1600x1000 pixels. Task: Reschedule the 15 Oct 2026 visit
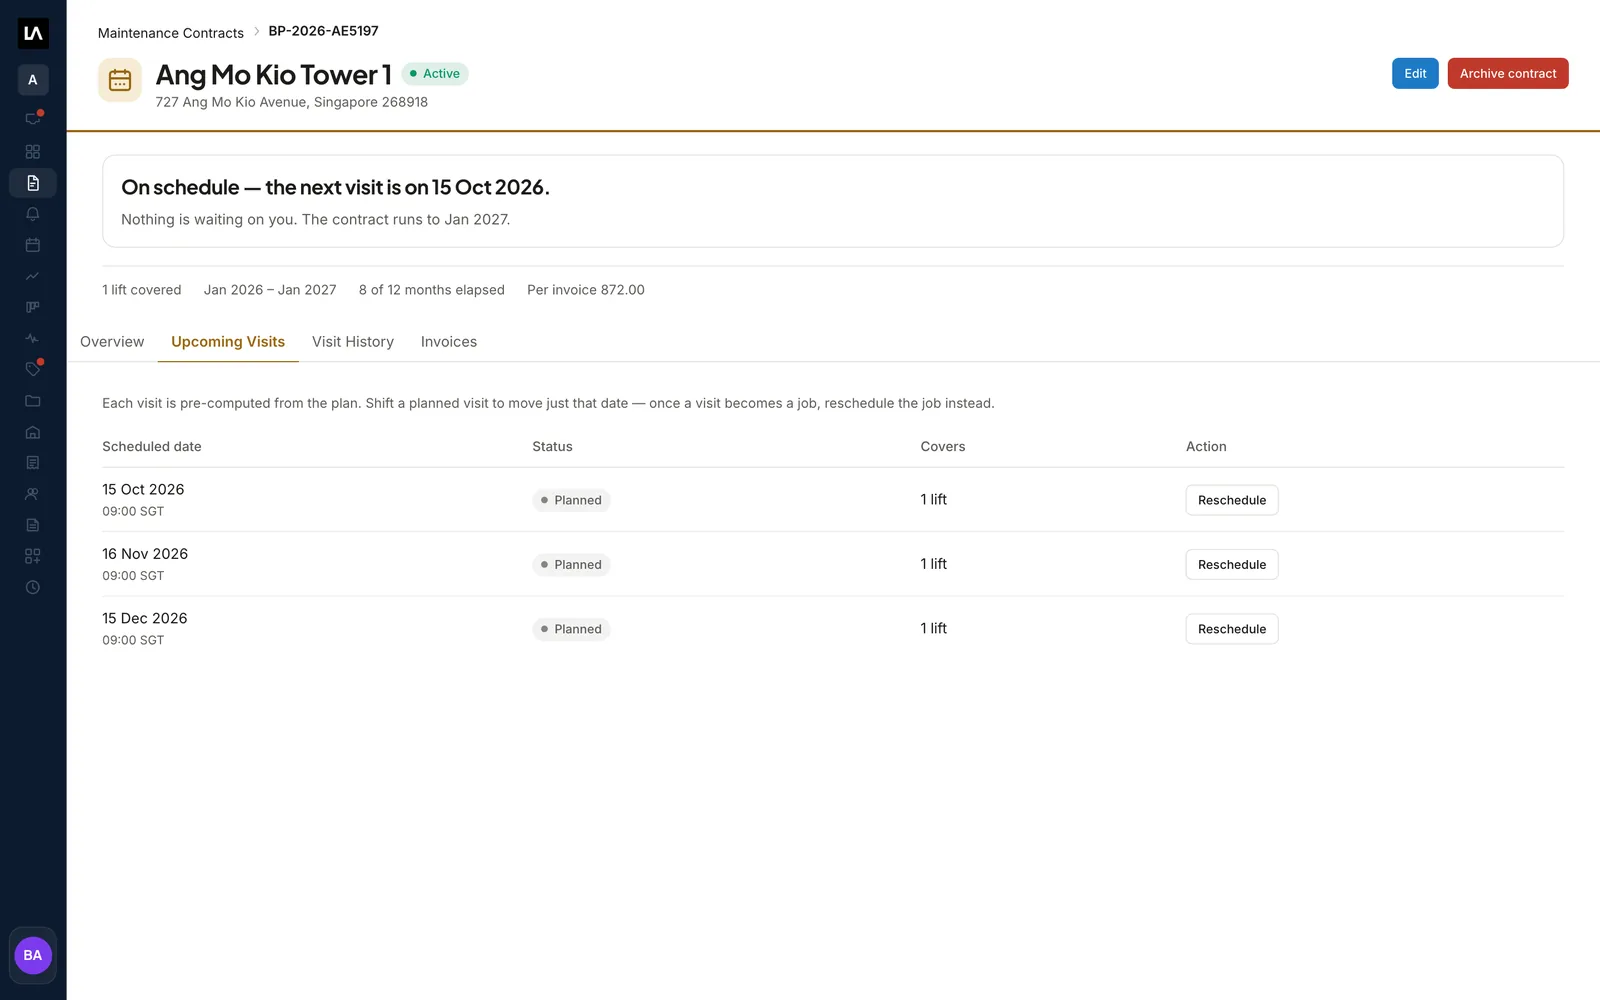[x=1232, y=500]
